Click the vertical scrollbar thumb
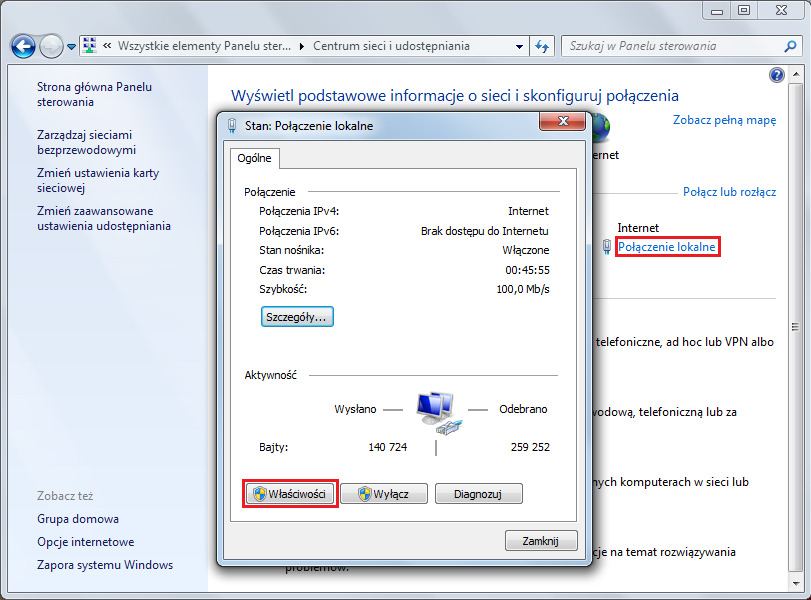811x600 pixels. (795, 327)
